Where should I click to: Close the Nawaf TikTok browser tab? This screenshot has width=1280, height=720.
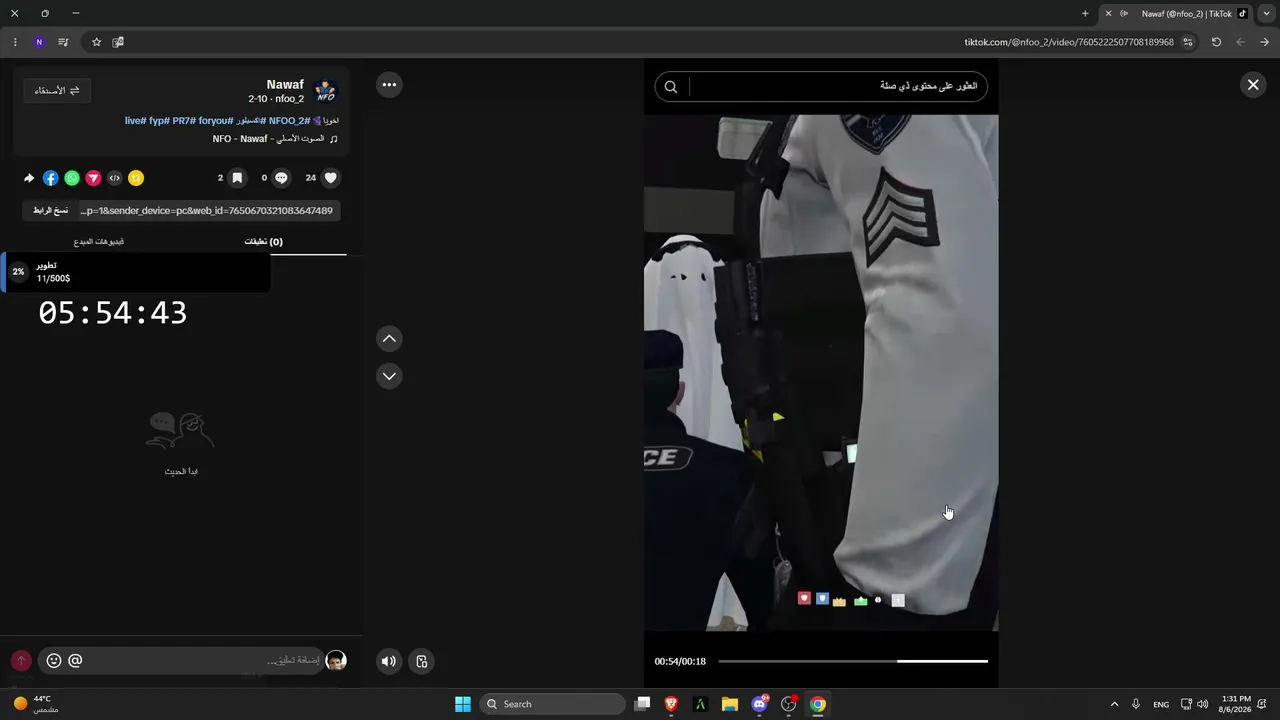tap(1108, 13)
